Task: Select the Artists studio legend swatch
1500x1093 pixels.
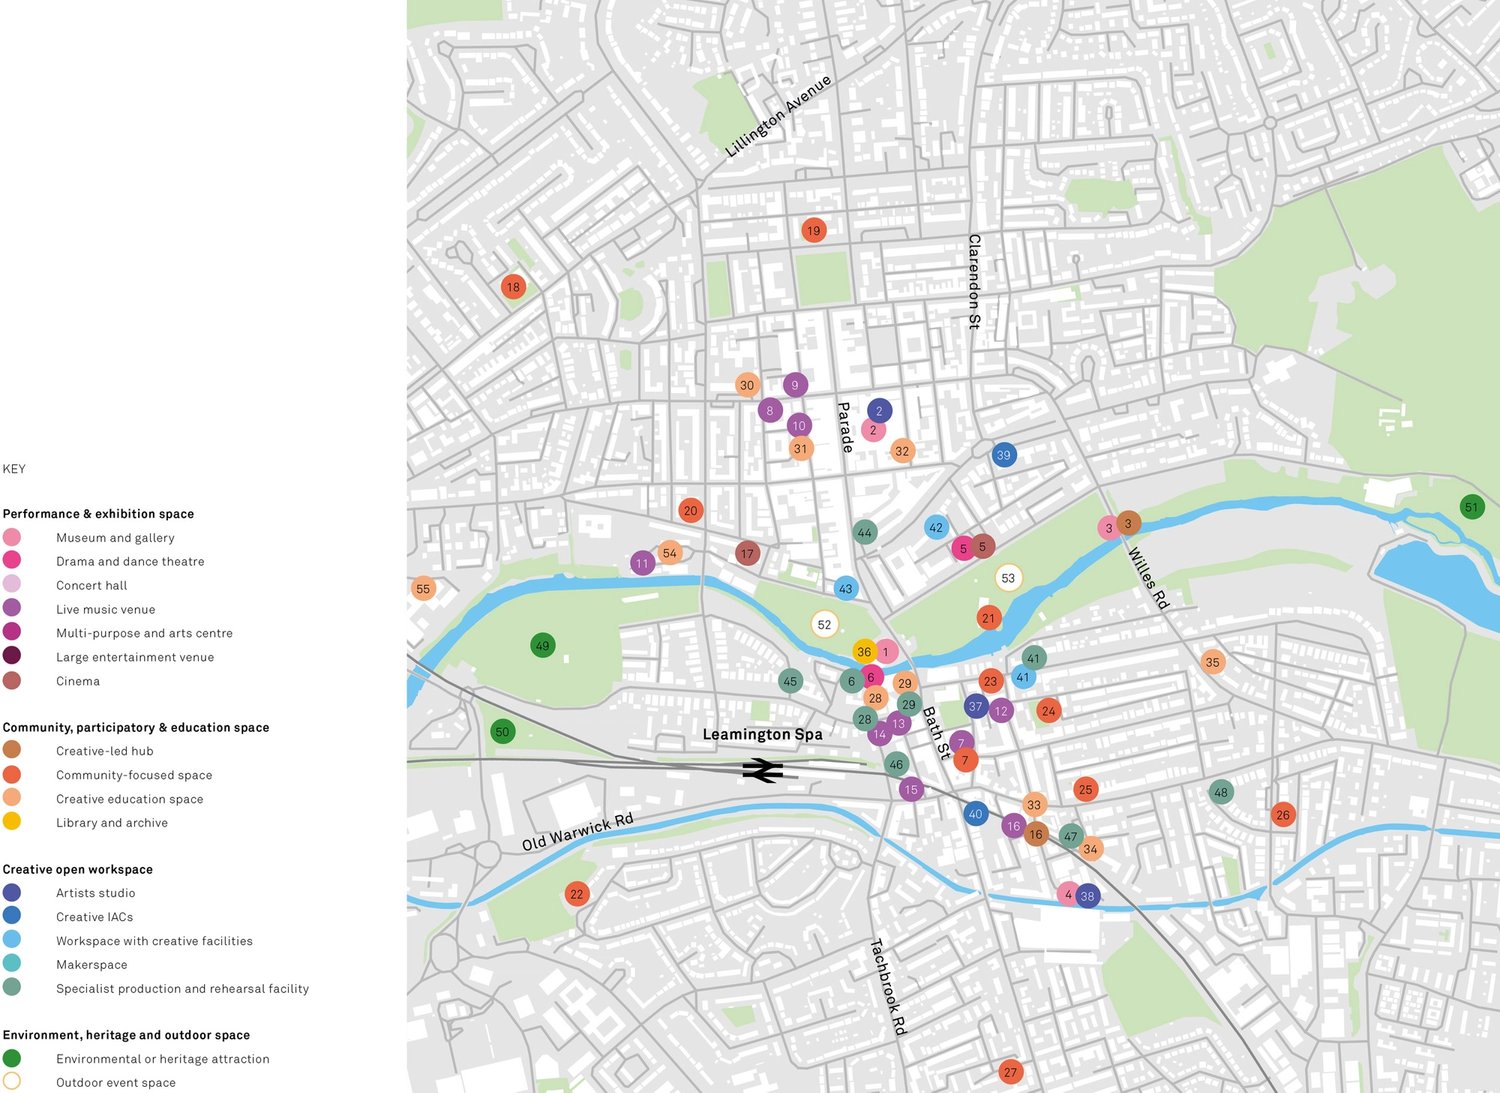Action: pyautogui.click(x=12, y=893)
